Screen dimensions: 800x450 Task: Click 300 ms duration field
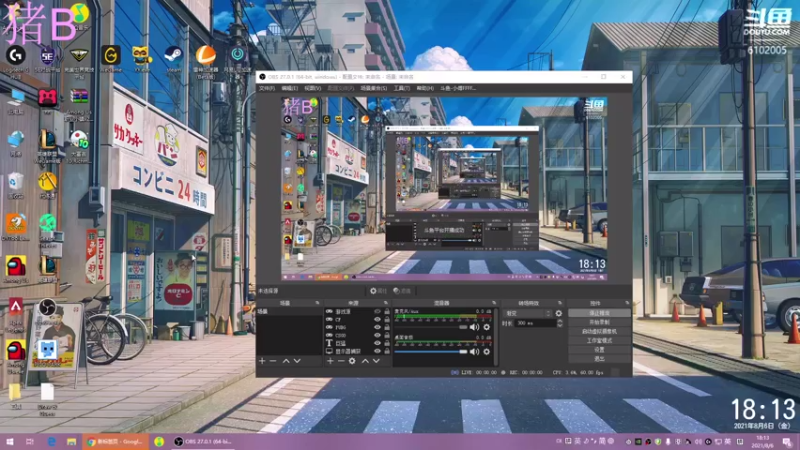[535, 323]
